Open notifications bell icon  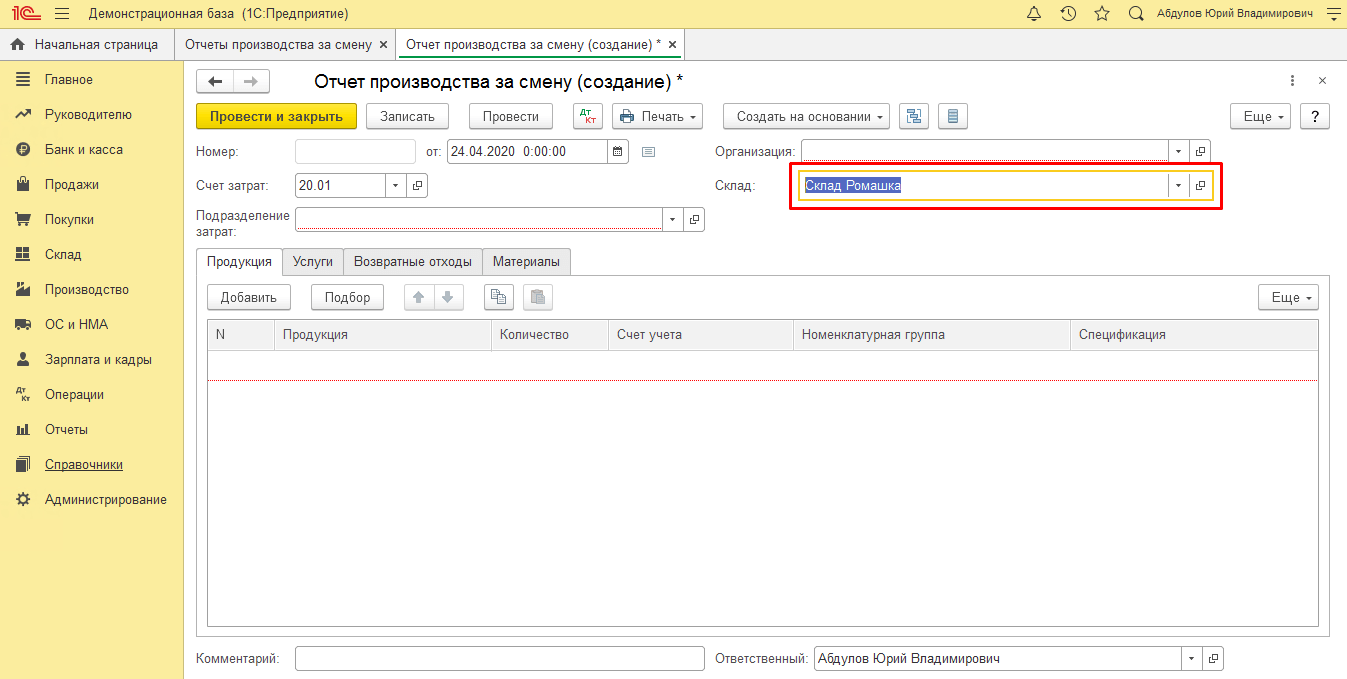(1034, 14)
